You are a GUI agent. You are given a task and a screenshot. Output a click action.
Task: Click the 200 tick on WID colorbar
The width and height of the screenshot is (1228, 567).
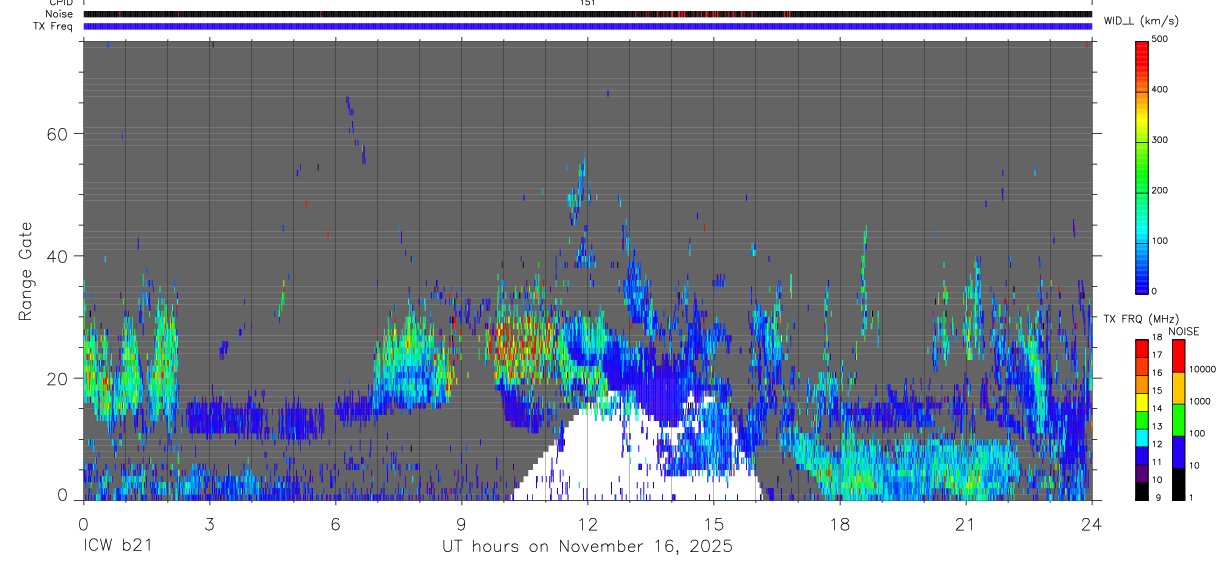click(1160, 190)
